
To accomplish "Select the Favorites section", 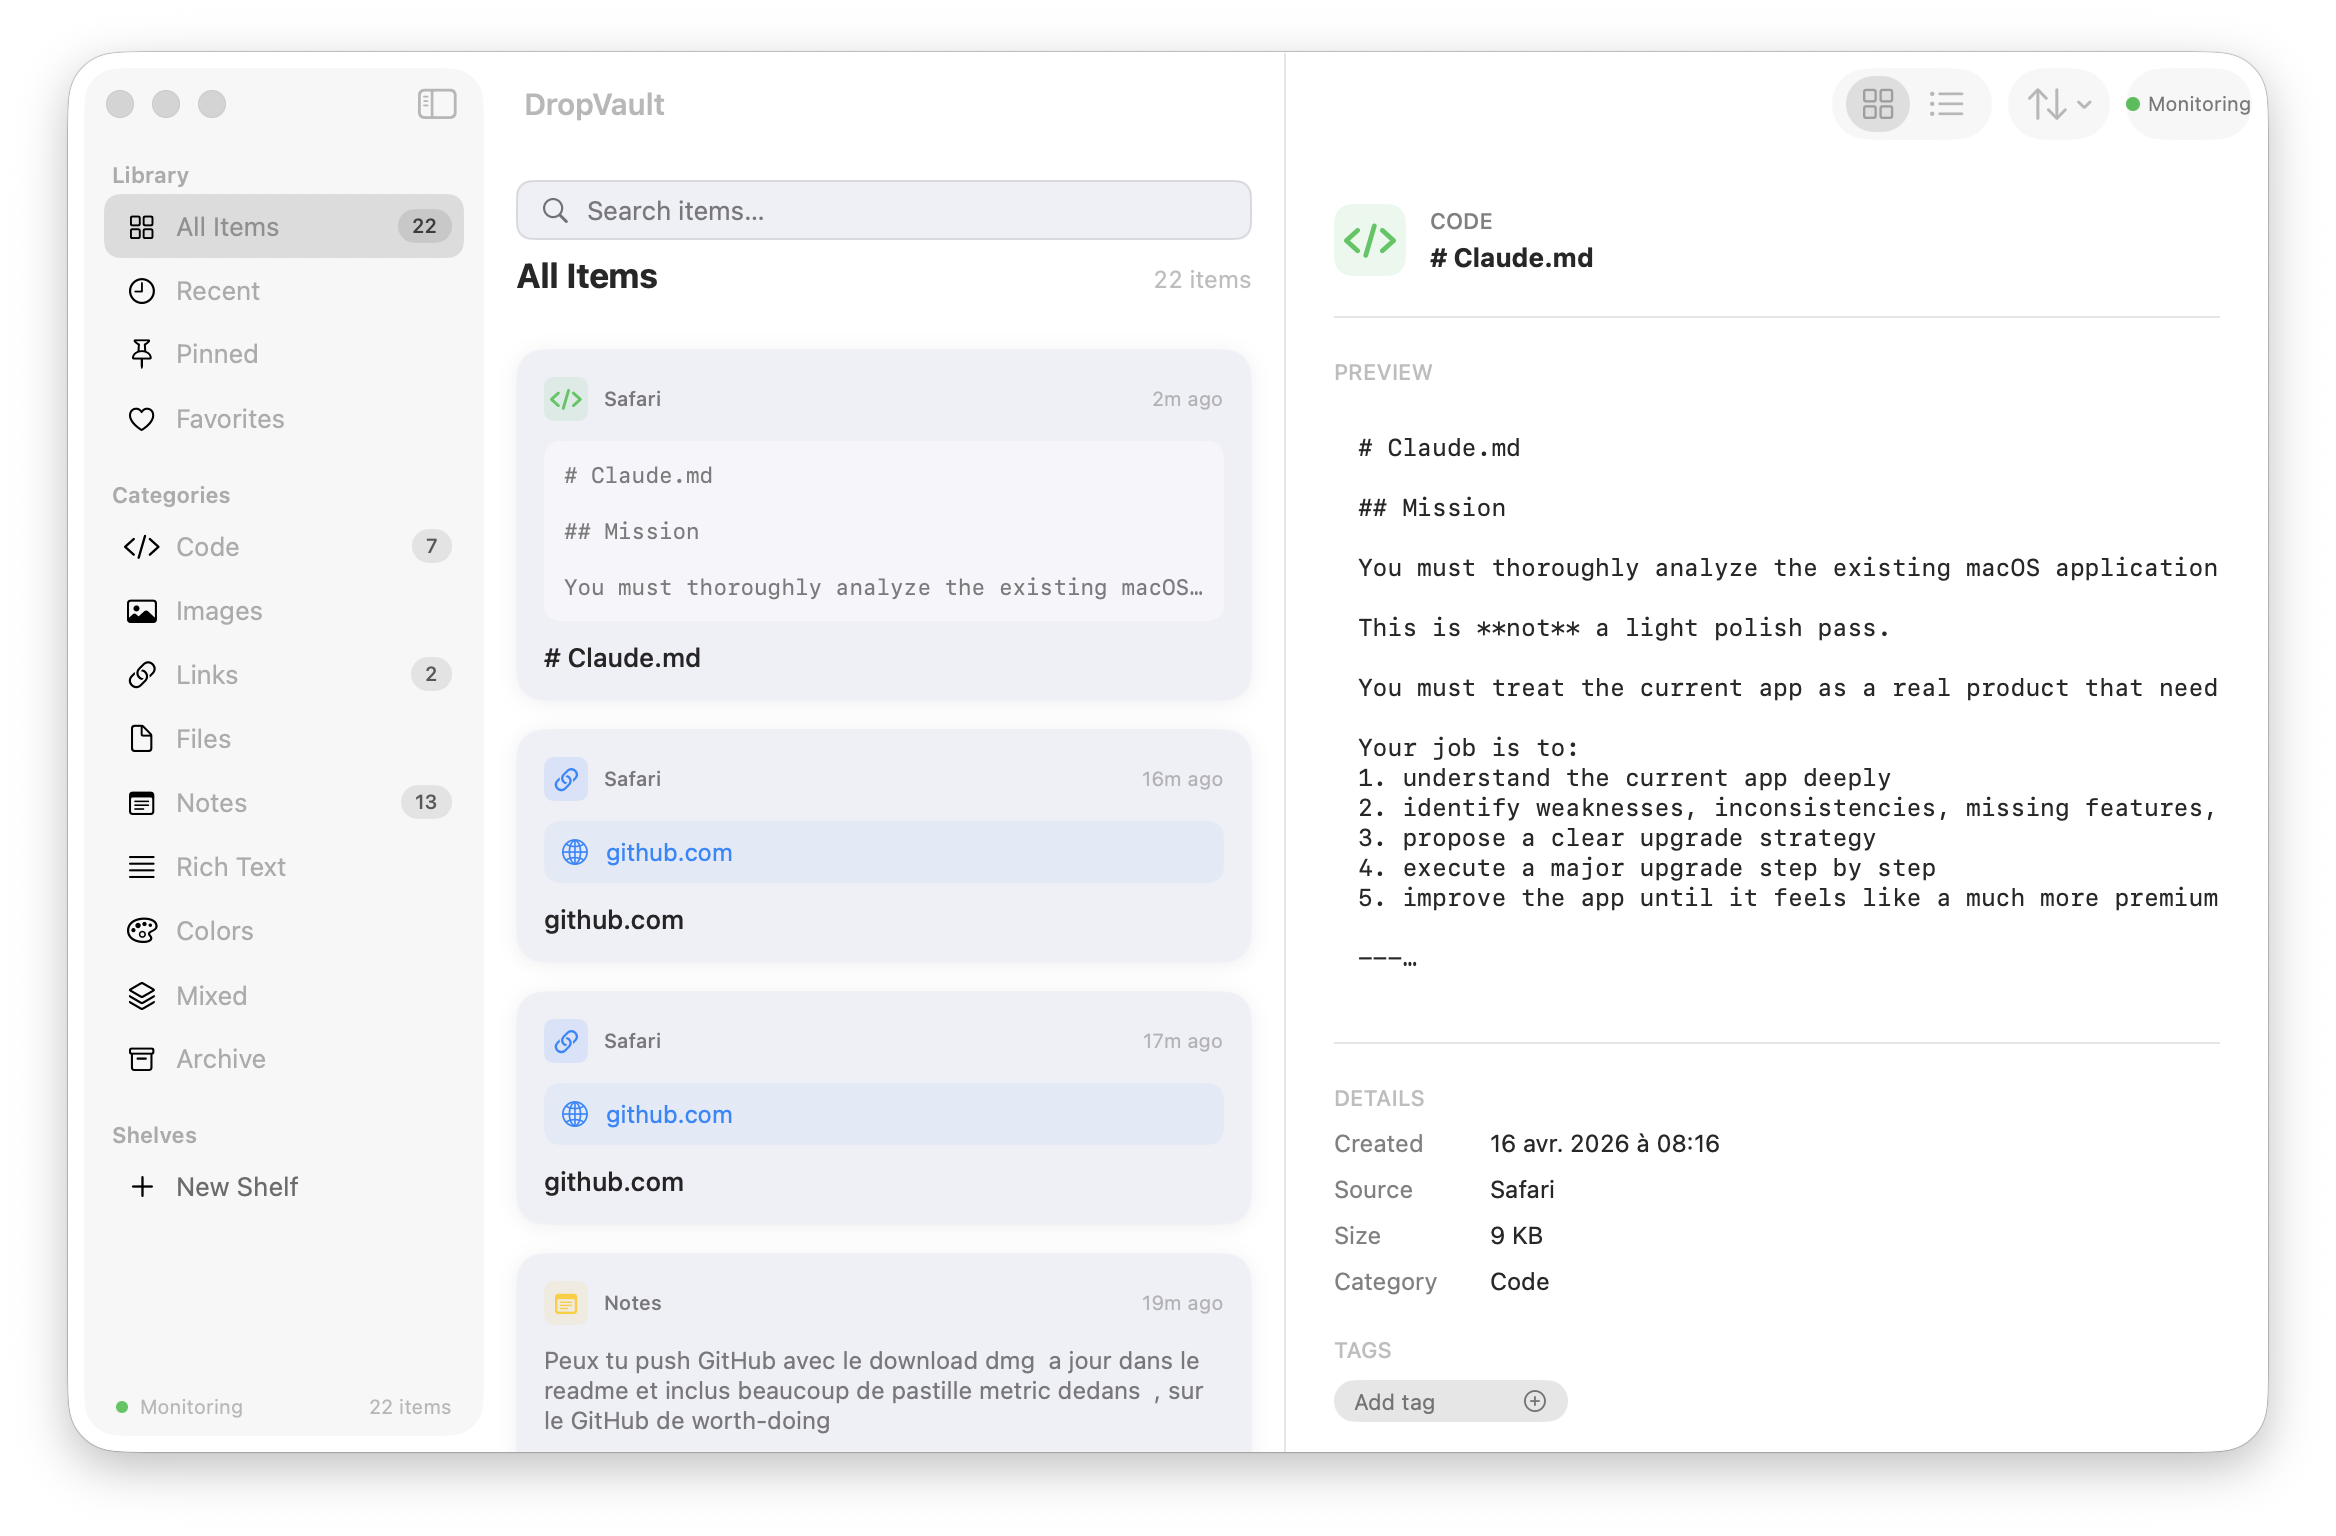I will [229, 419].
